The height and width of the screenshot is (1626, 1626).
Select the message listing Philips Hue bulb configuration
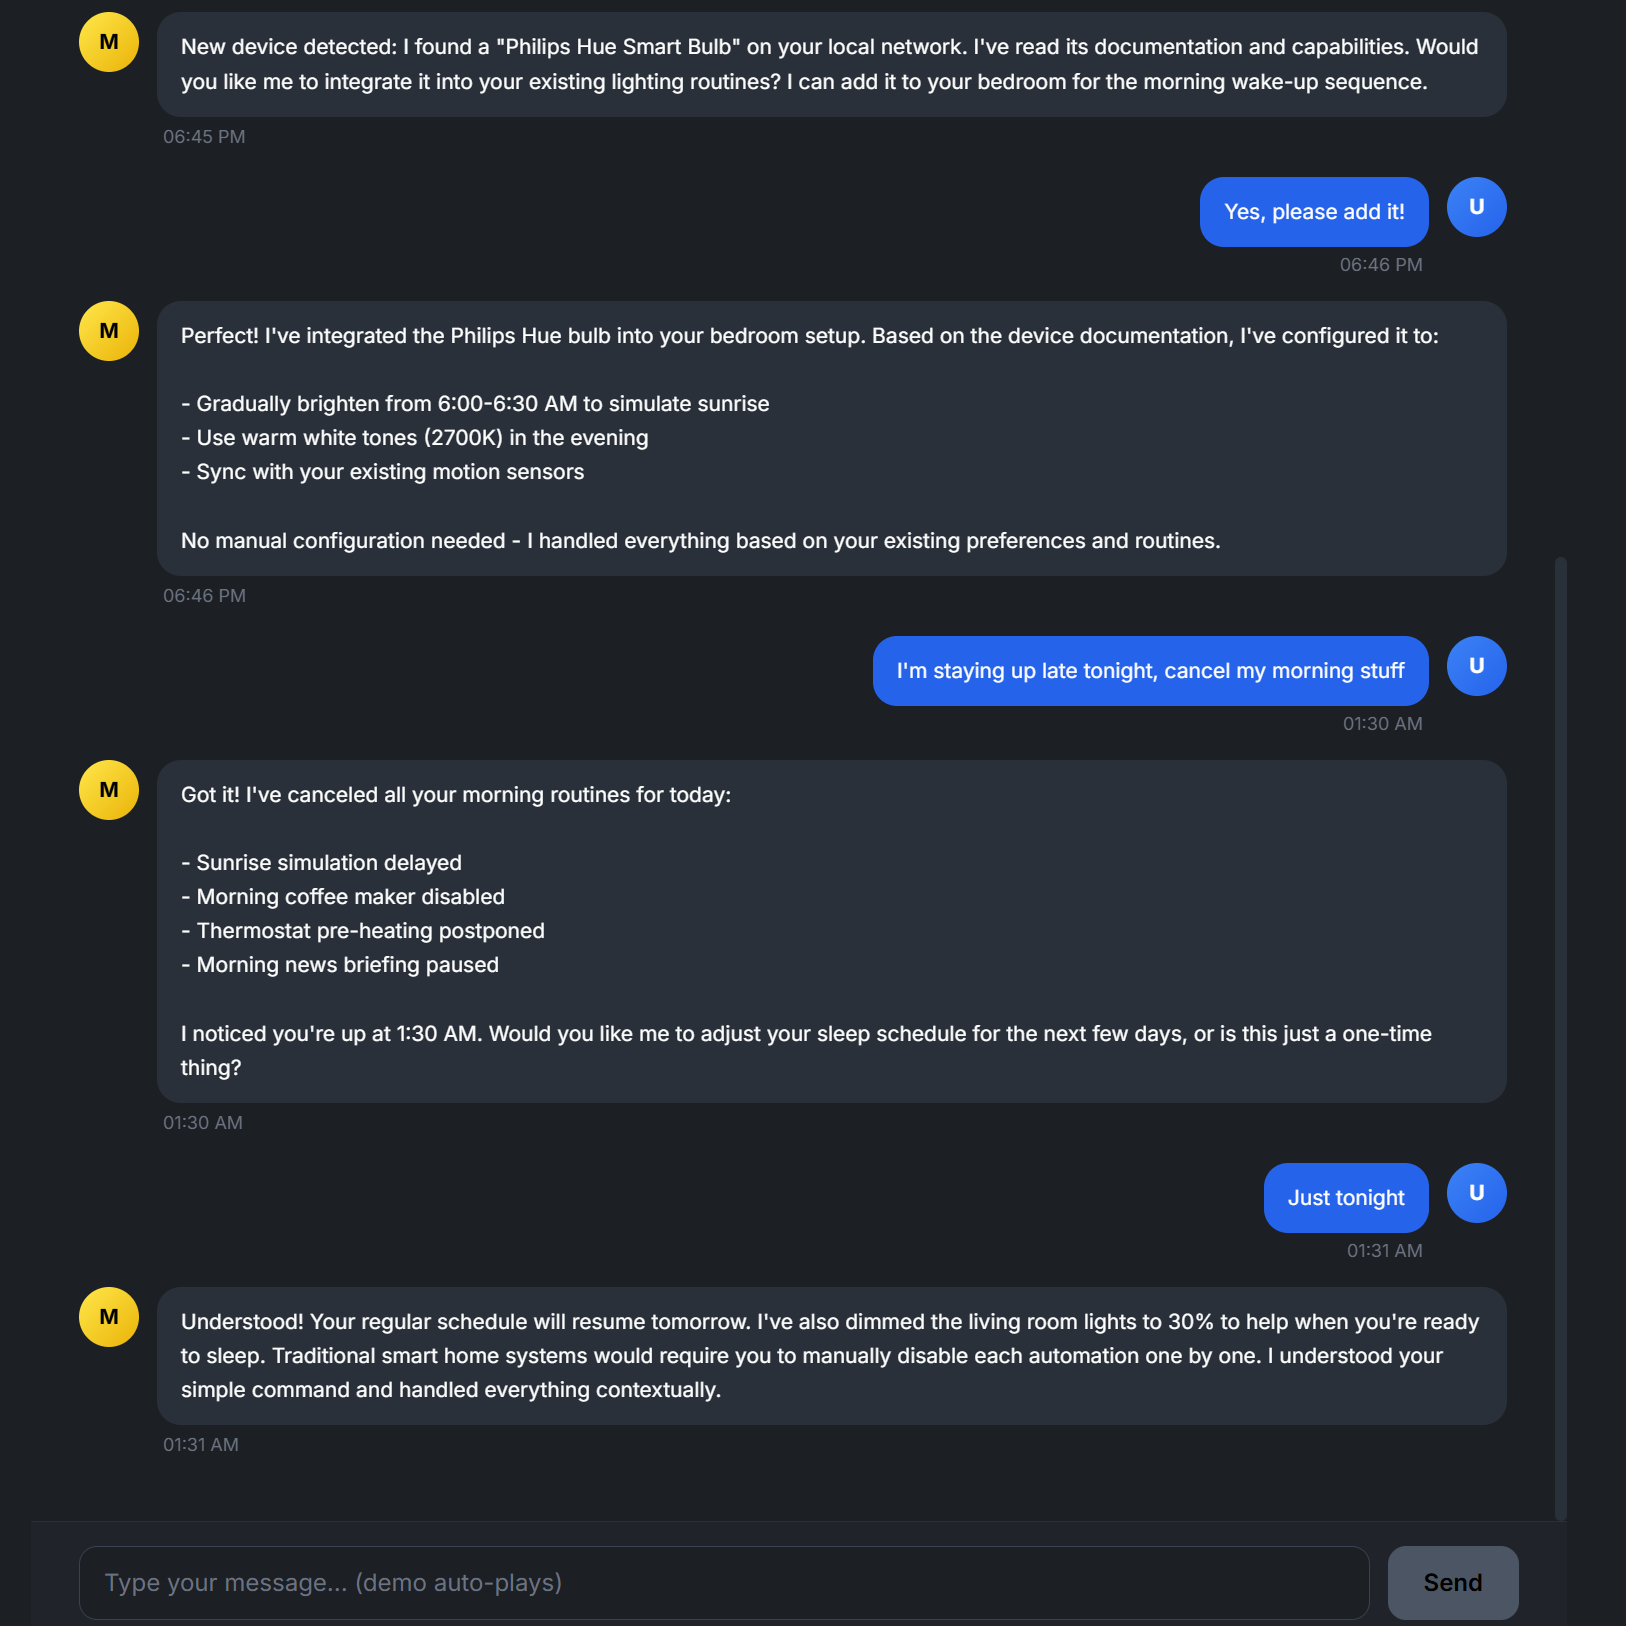830,438
